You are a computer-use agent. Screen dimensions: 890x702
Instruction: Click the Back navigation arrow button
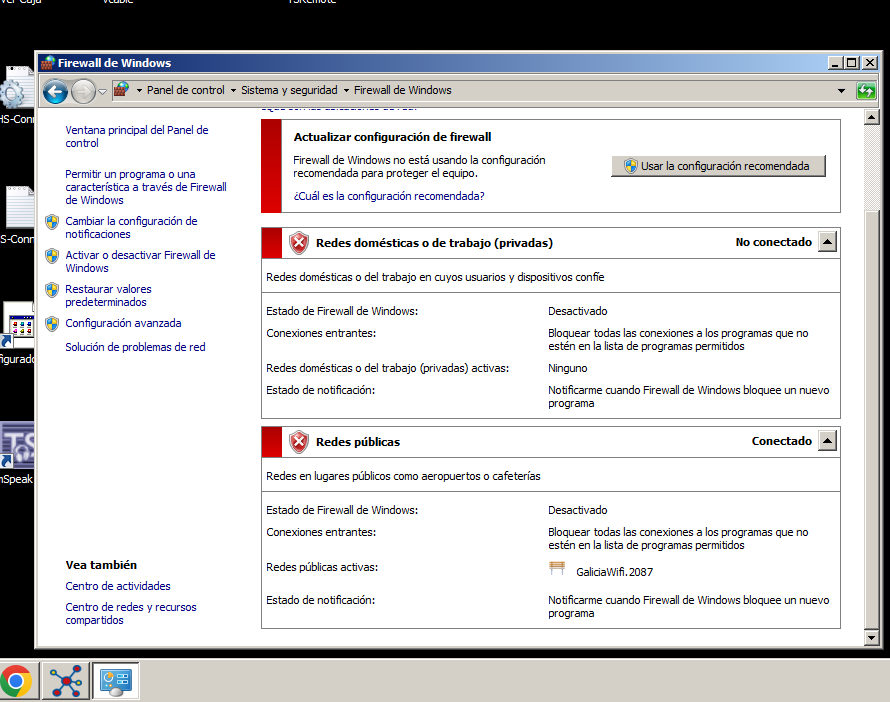[x=55, y=91]
